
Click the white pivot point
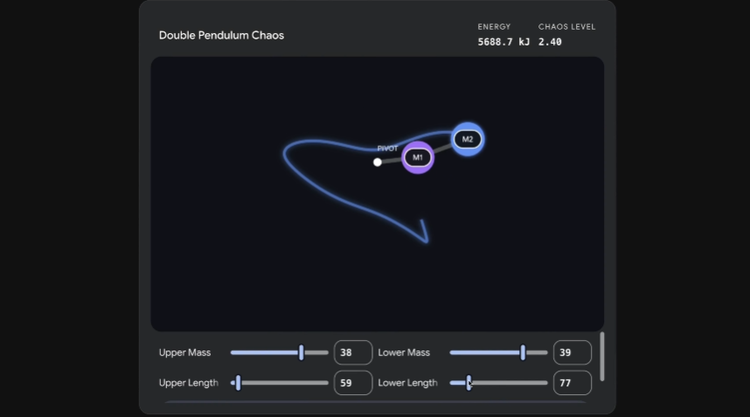point(377,162)
